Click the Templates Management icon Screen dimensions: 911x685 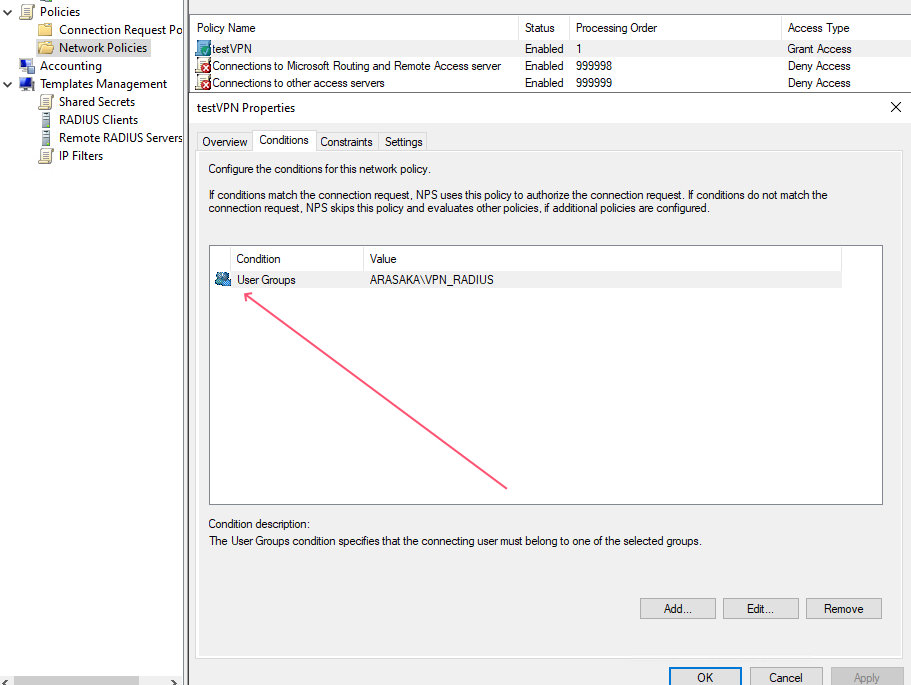click(x=27, y=84)
